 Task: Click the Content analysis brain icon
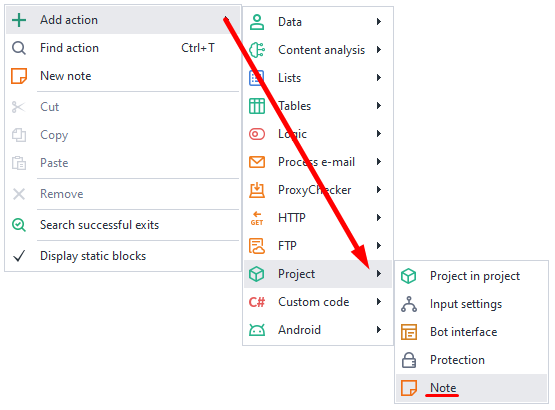click(257, 50)
